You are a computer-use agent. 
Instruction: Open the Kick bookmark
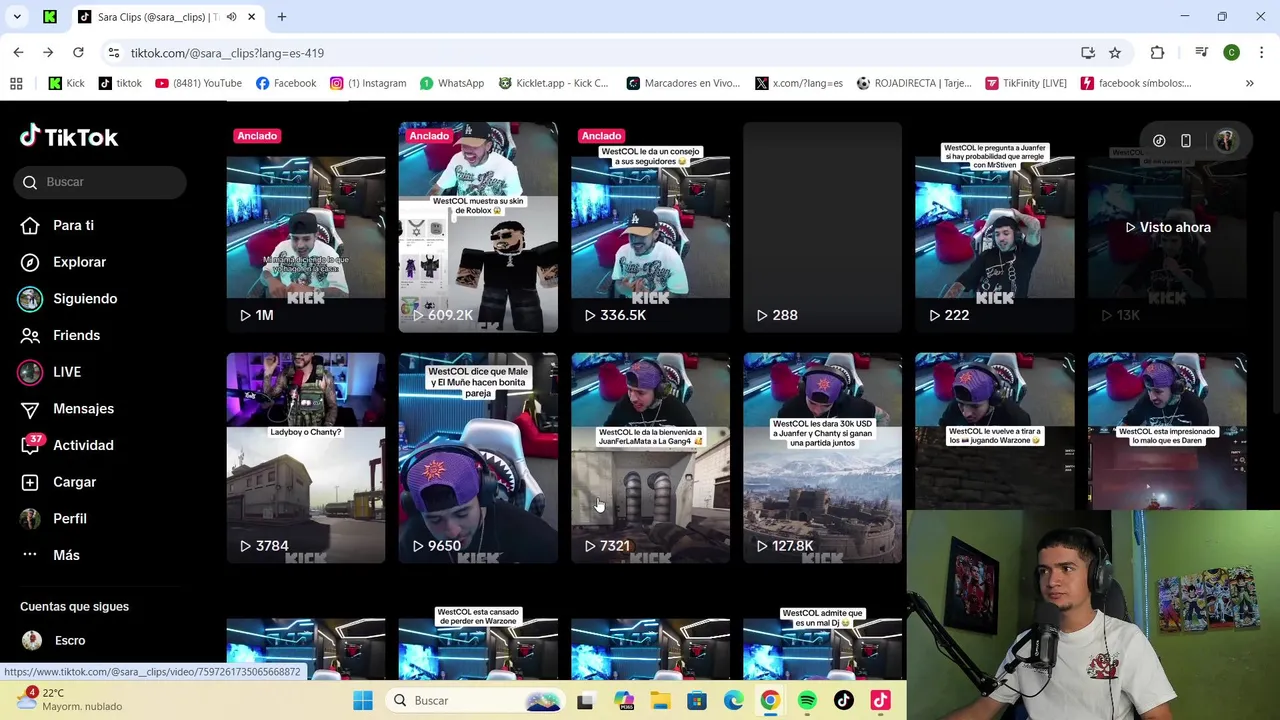(67, 83)
